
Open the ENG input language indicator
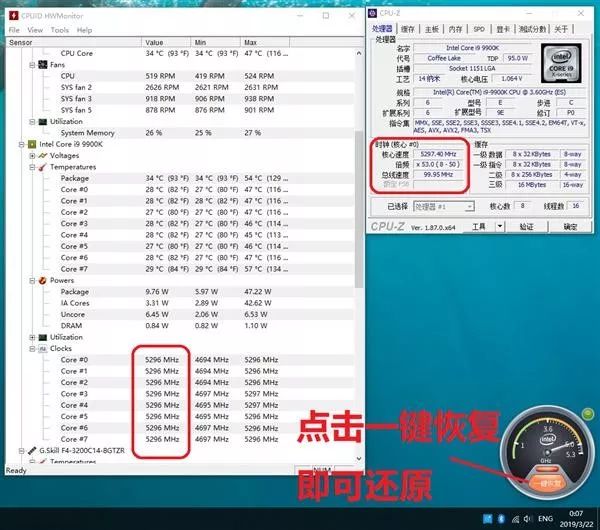pos(545,519)
